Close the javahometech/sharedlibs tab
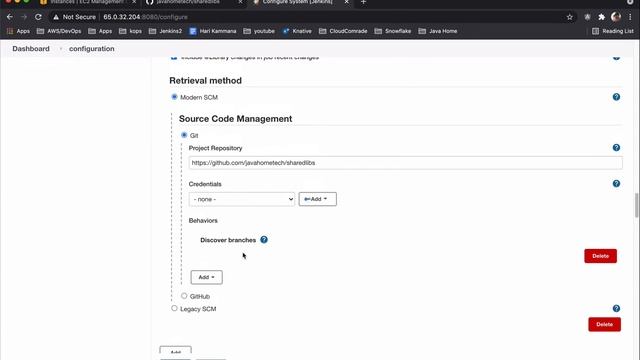This screenshot has height=360, width=640. (240, 2)
